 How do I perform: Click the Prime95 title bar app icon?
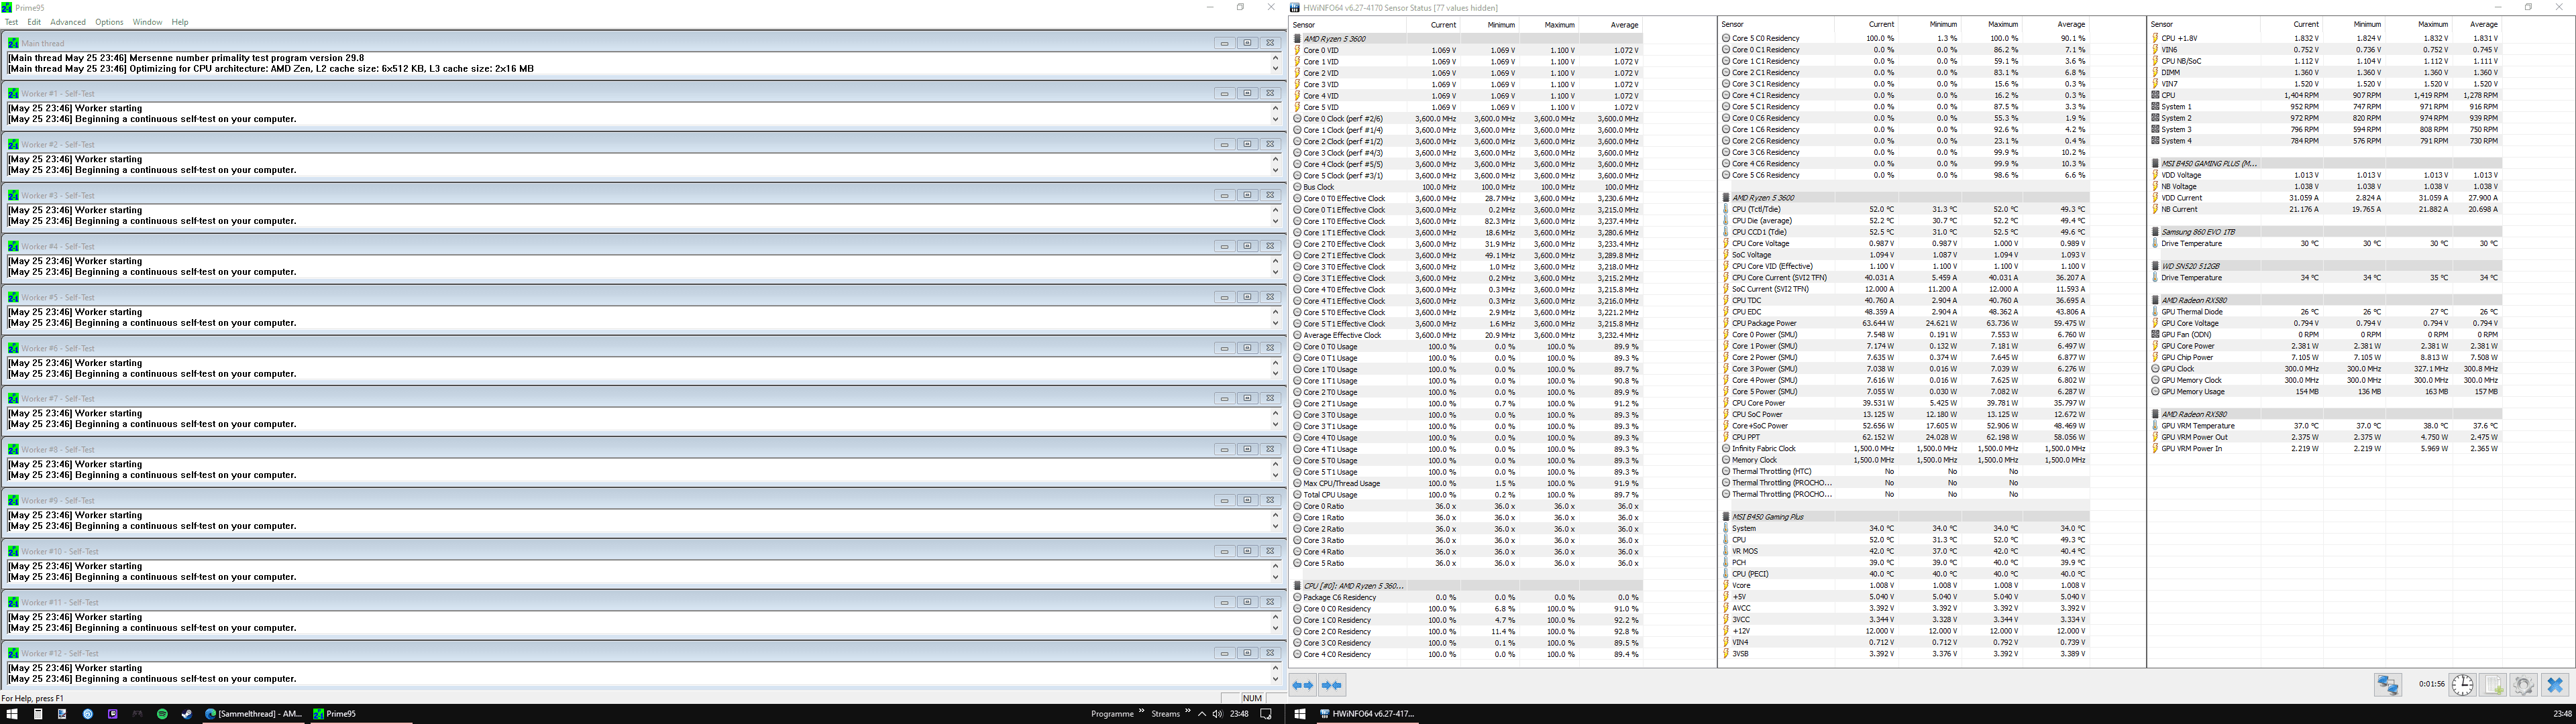coord(8,7)
